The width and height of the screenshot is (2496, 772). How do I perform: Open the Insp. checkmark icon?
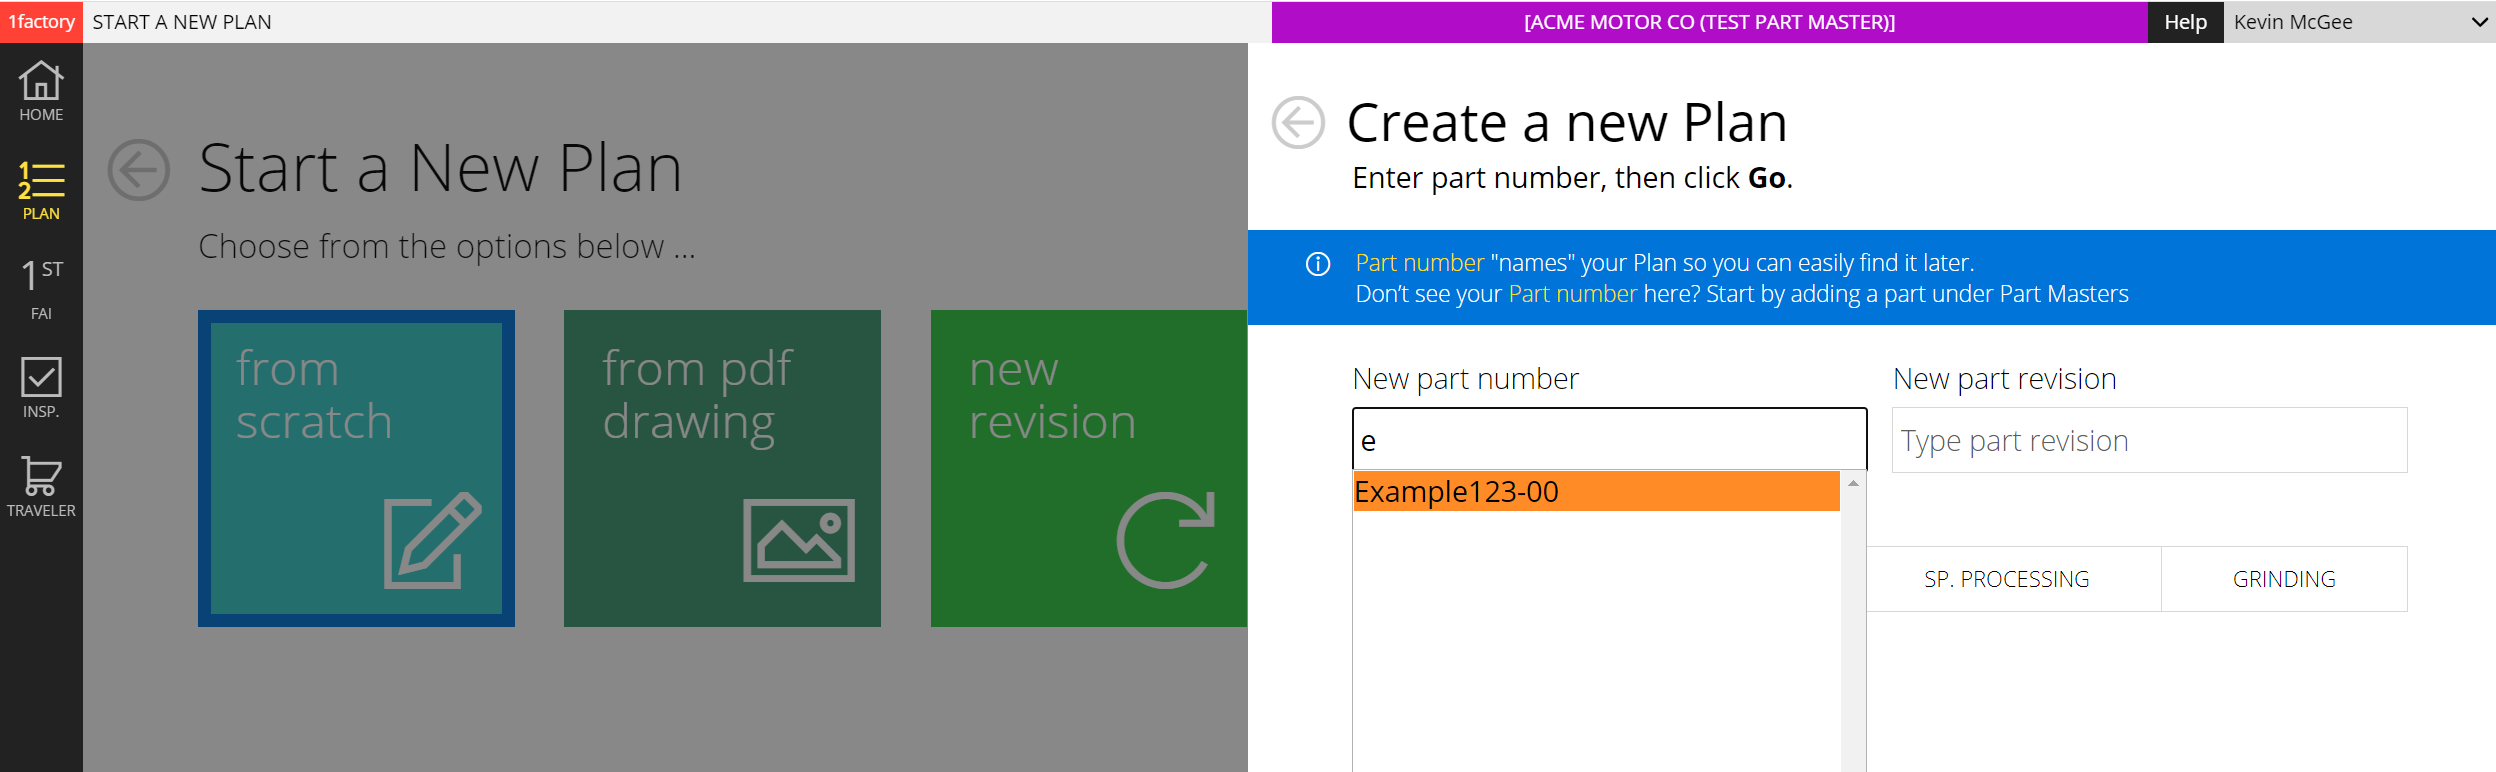(41, 387)
